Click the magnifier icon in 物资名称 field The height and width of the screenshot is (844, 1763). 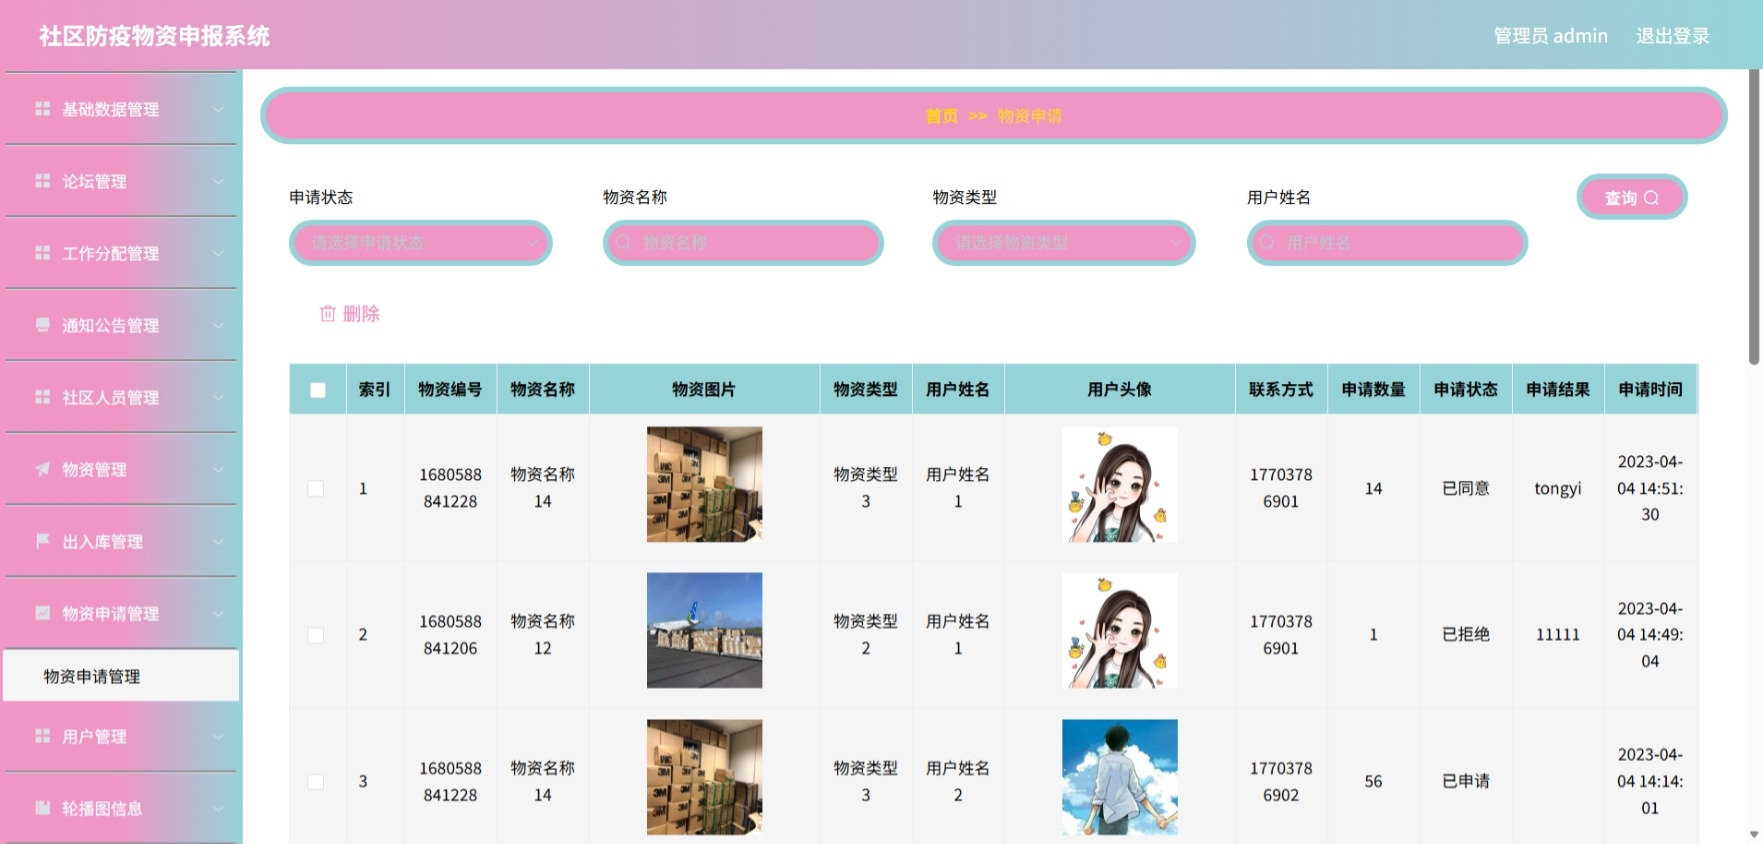point(623,243)
